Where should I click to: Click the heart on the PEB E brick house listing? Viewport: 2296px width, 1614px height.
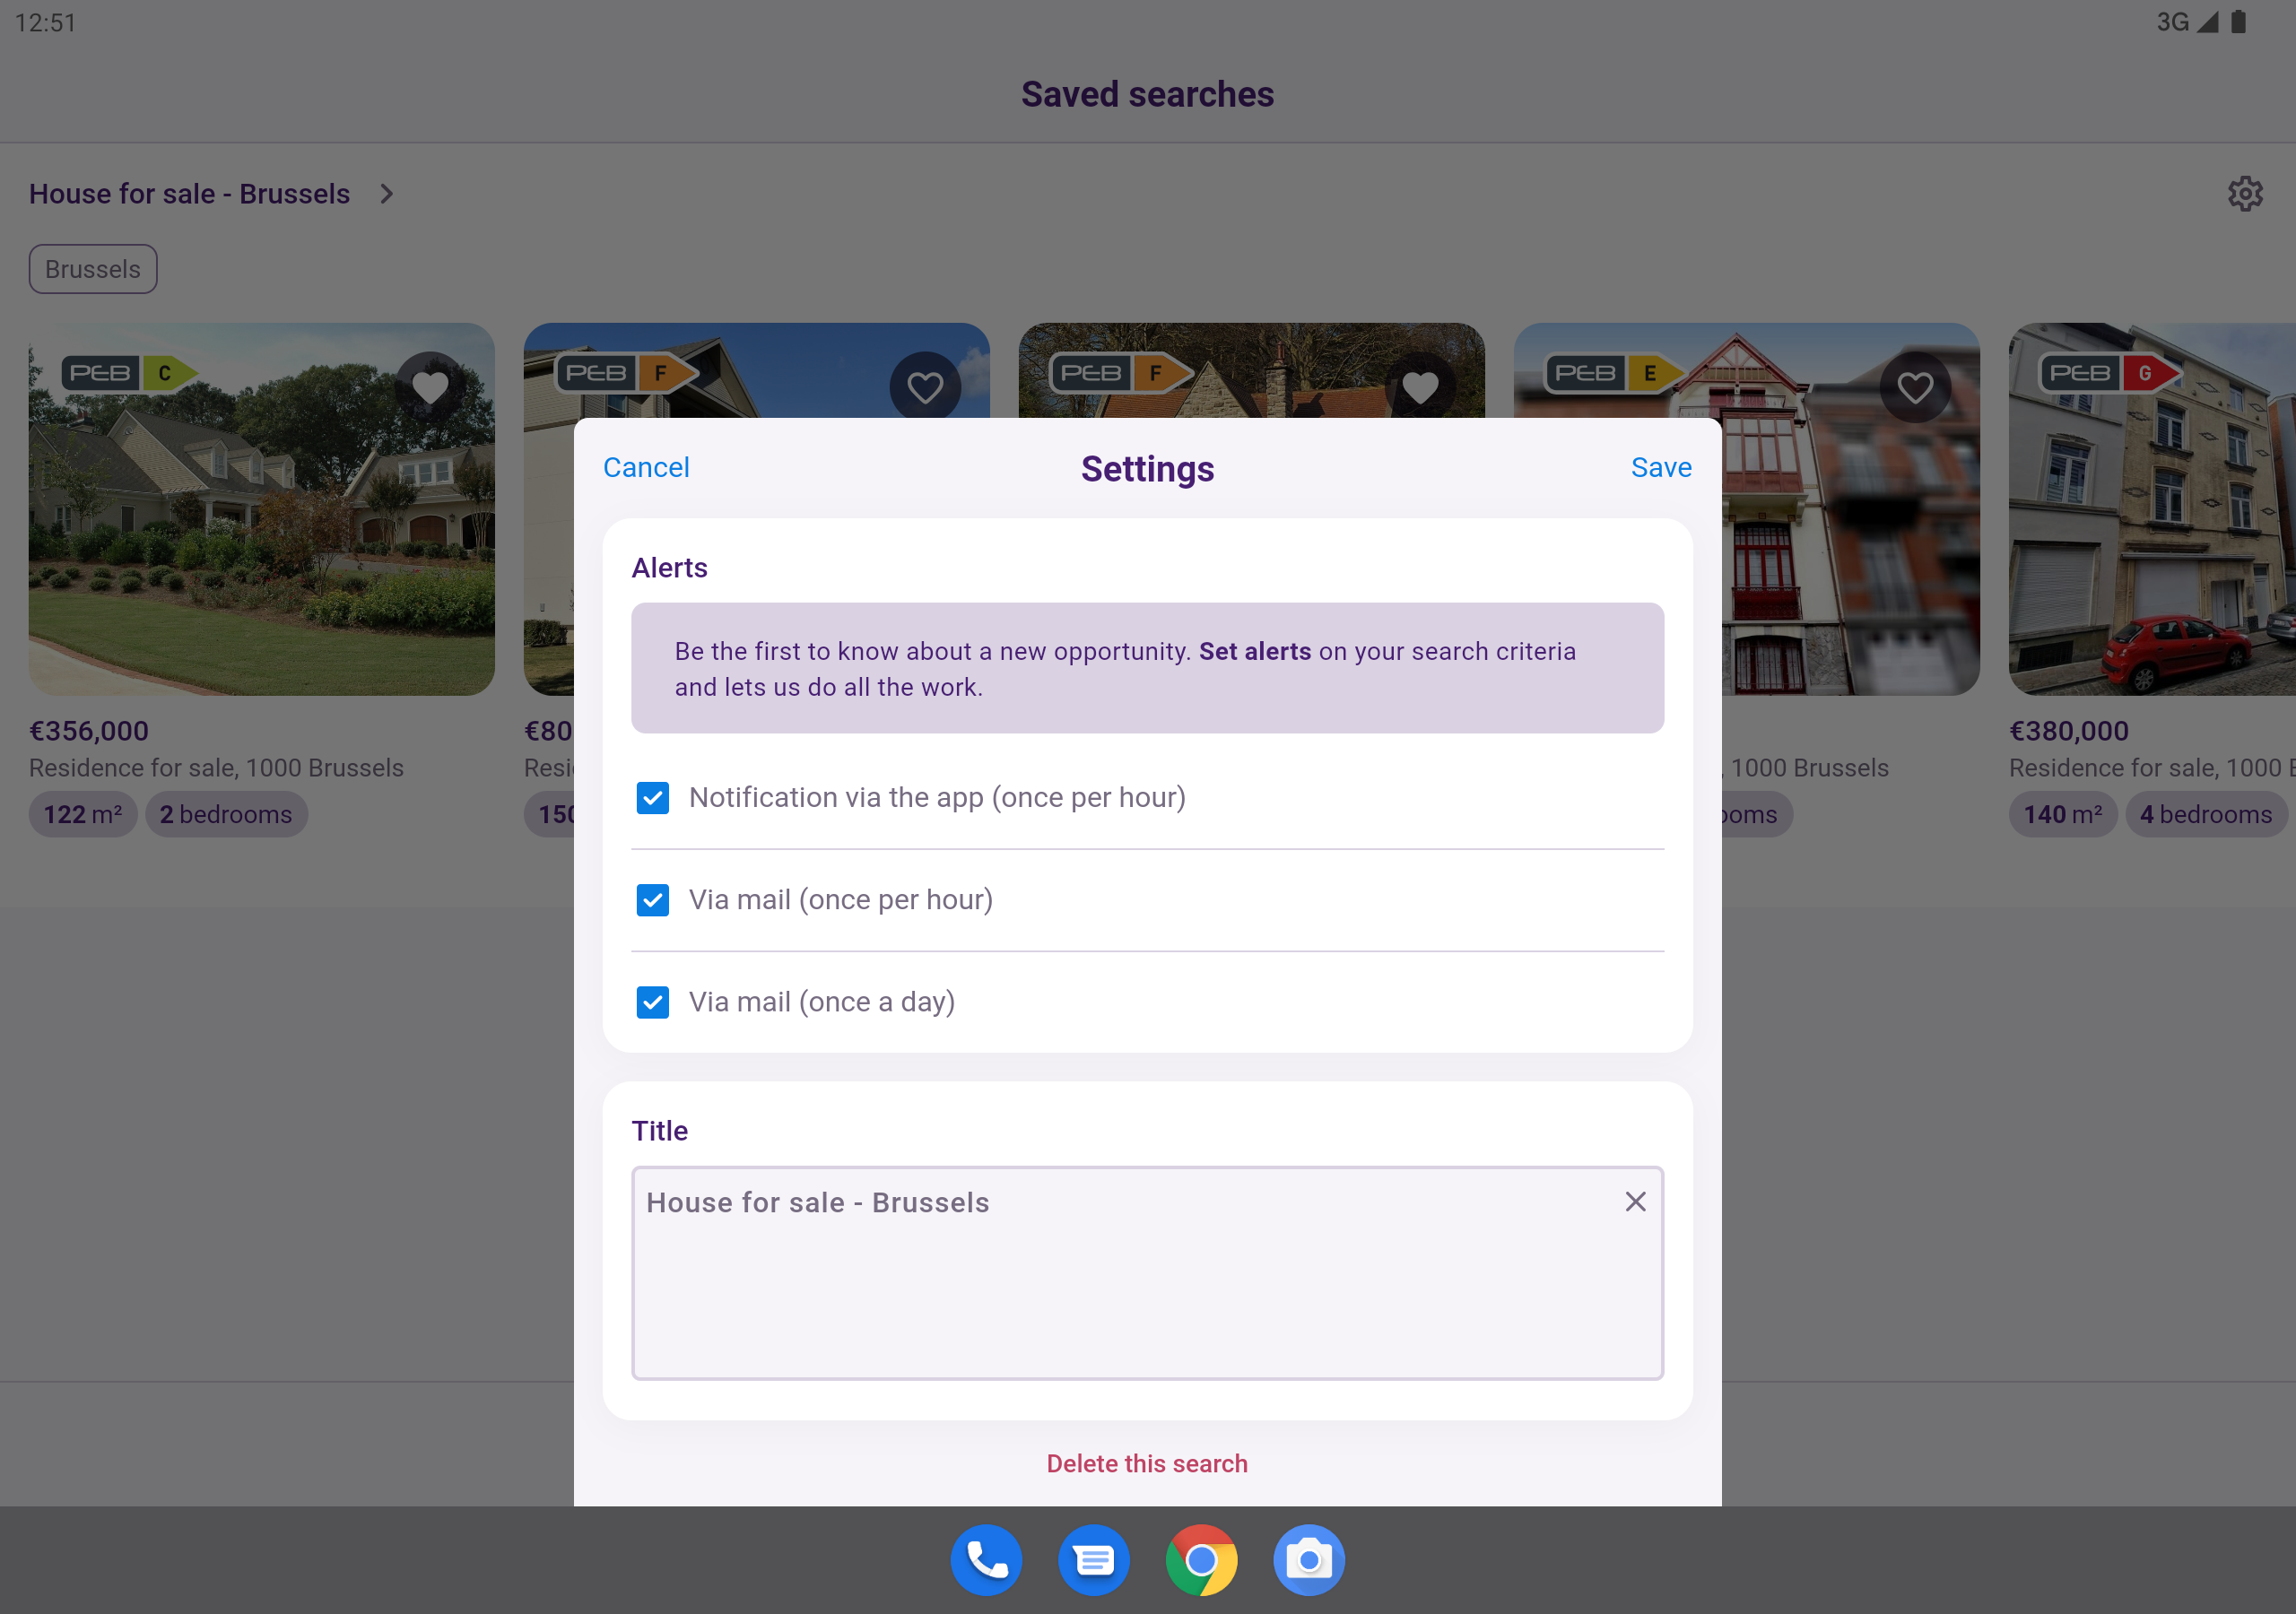(x=1915, y=386)
